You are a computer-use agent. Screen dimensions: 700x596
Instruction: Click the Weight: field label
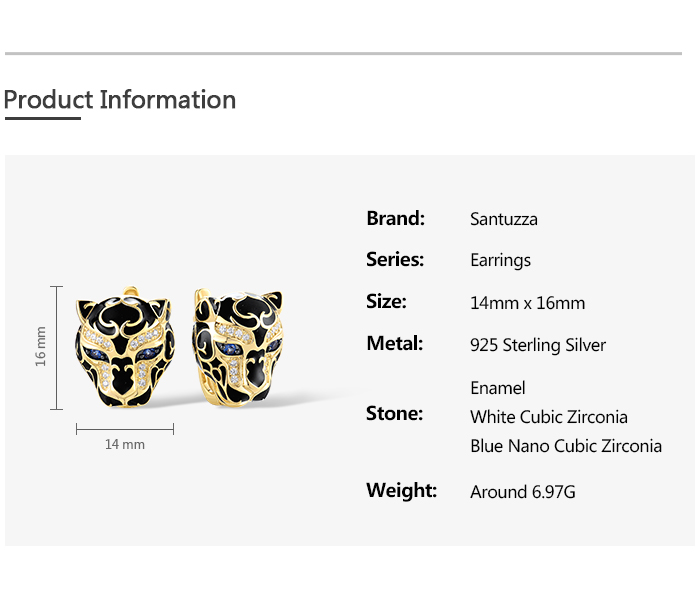click(x=401, y=490)
